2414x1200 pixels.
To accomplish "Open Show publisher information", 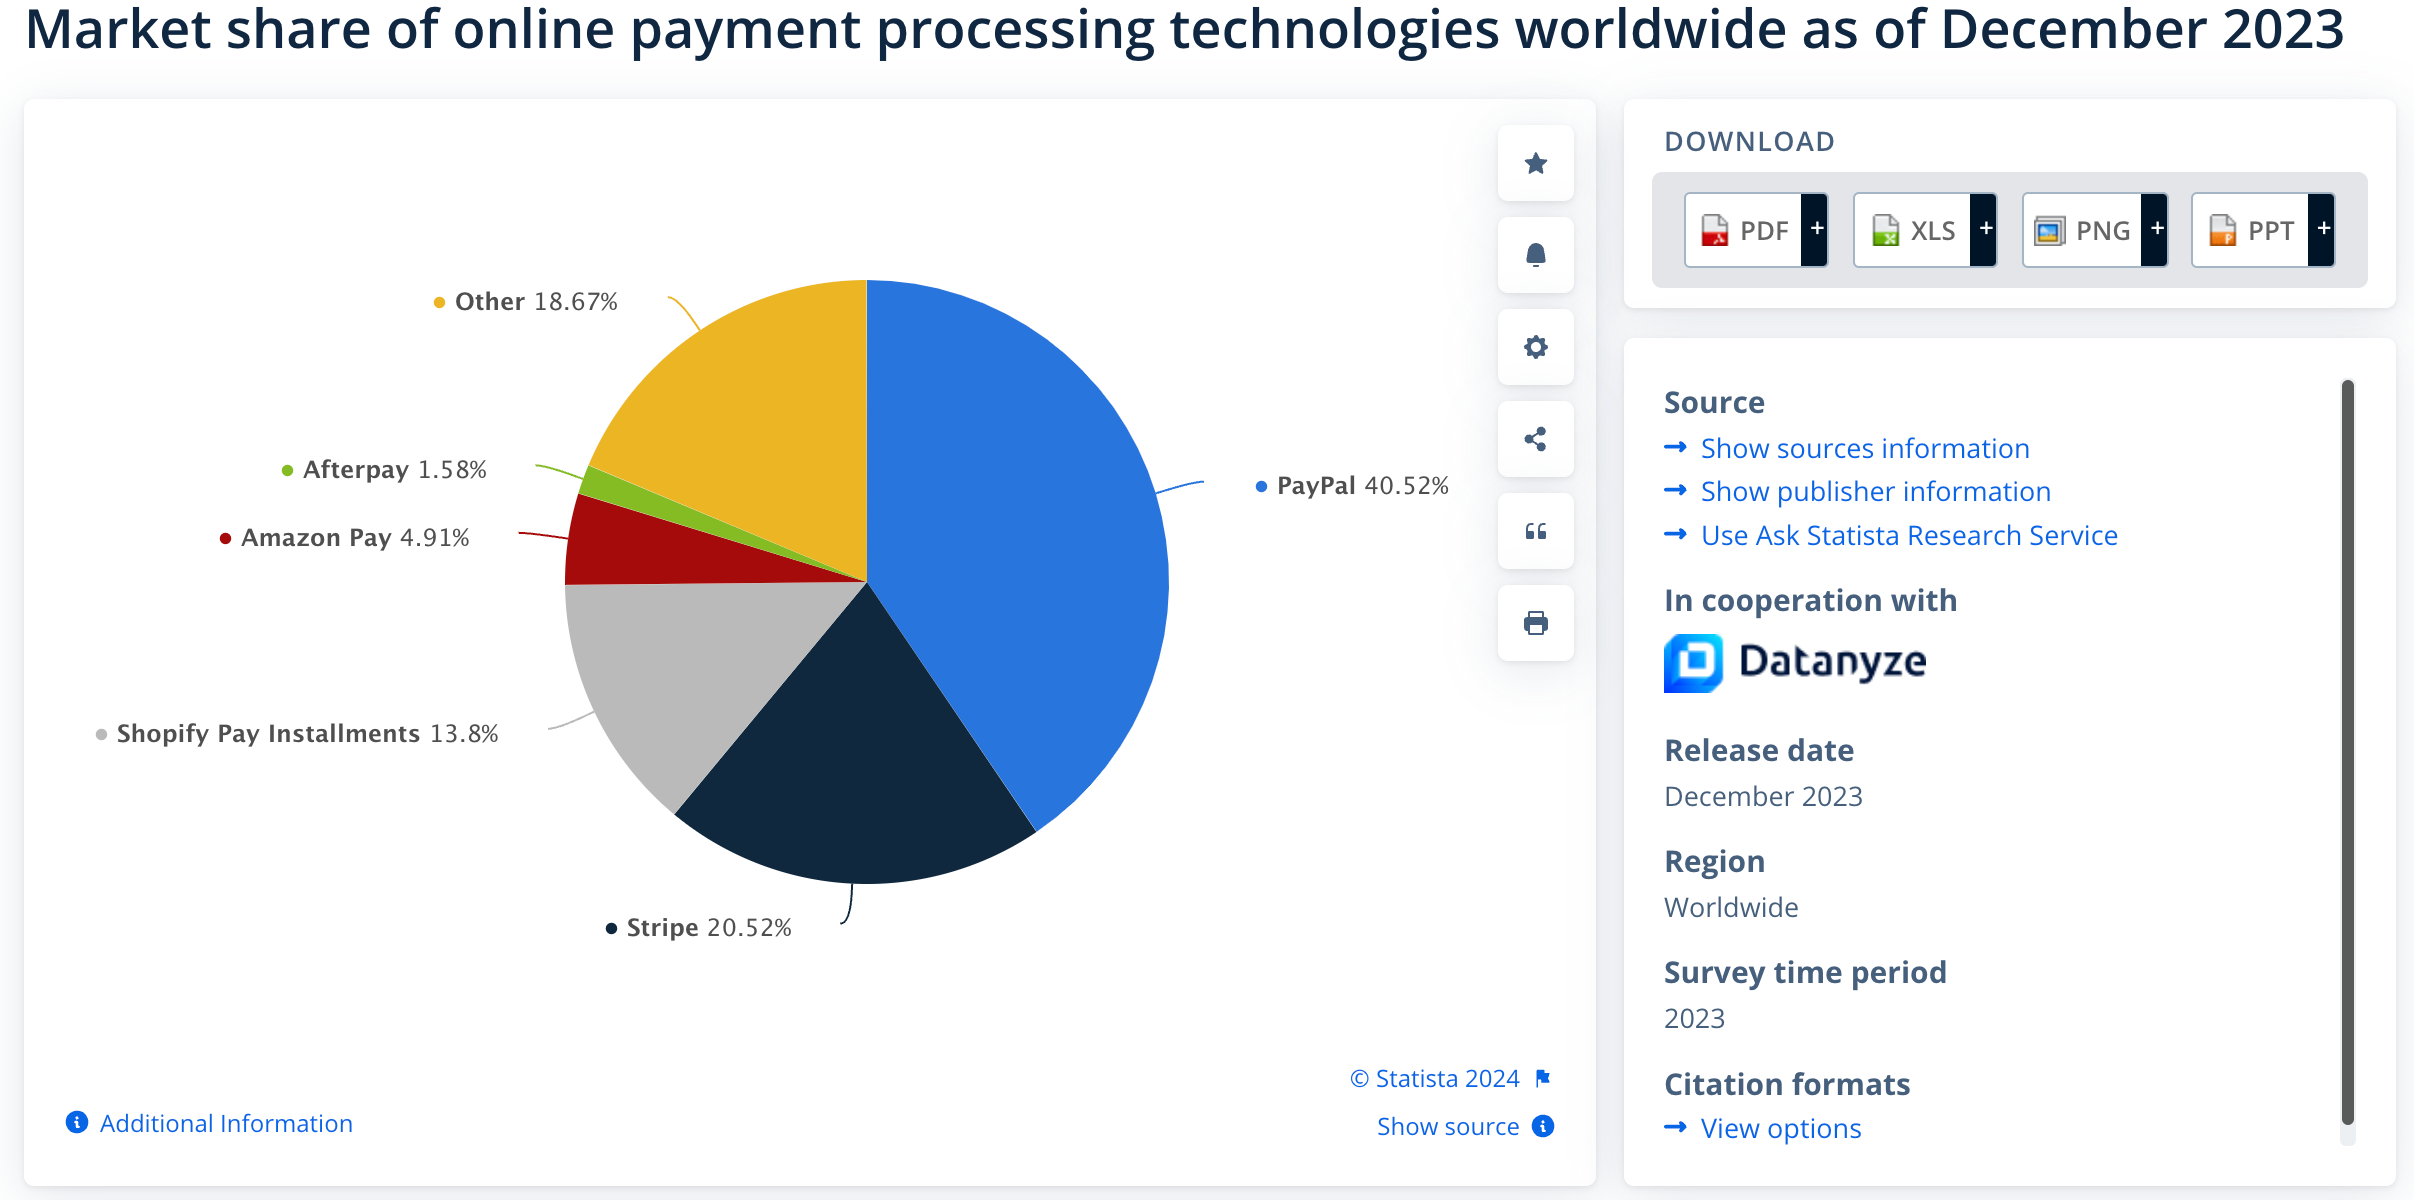I will 1875,491.
